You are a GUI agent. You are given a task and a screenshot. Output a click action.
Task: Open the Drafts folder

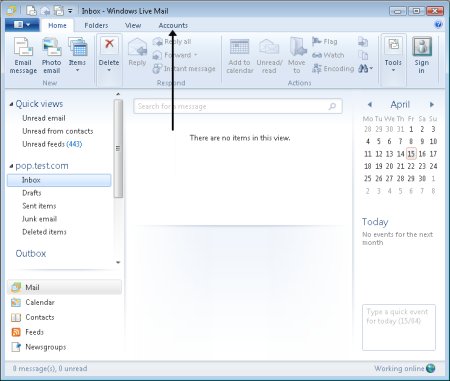point(32,193)
